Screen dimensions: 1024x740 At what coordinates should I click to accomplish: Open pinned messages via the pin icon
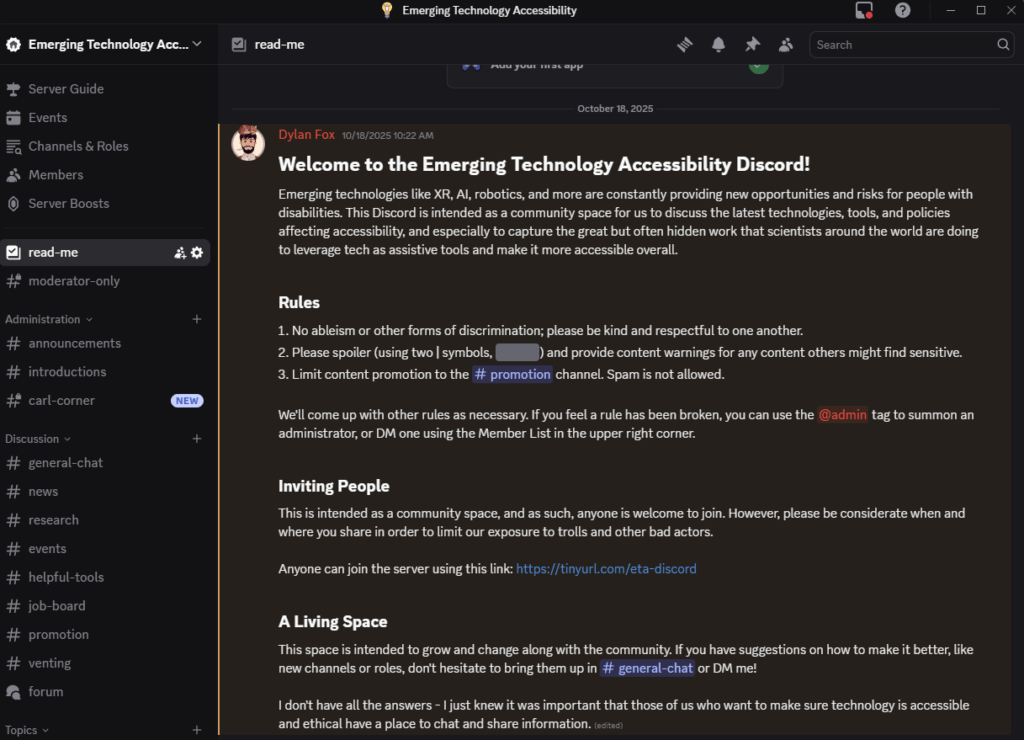click(752, 44)
